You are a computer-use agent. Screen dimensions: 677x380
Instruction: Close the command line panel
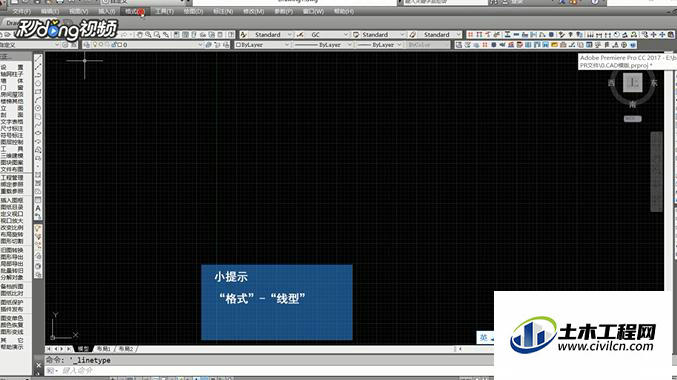(x=38, y=365)
